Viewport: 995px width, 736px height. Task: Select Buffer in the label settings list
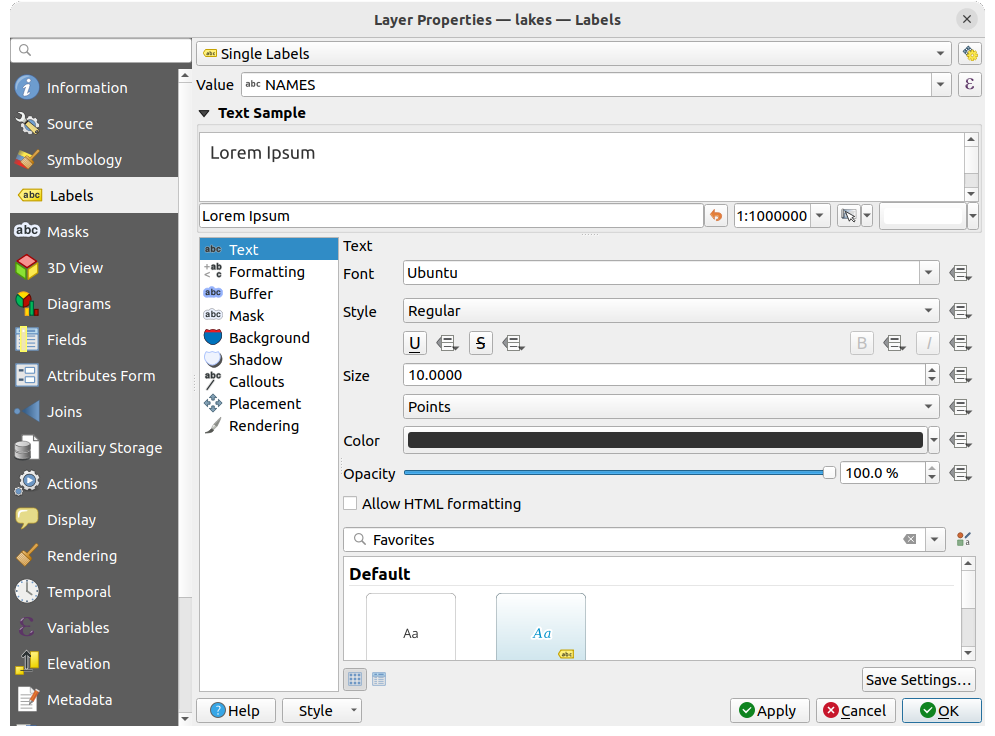250,294
